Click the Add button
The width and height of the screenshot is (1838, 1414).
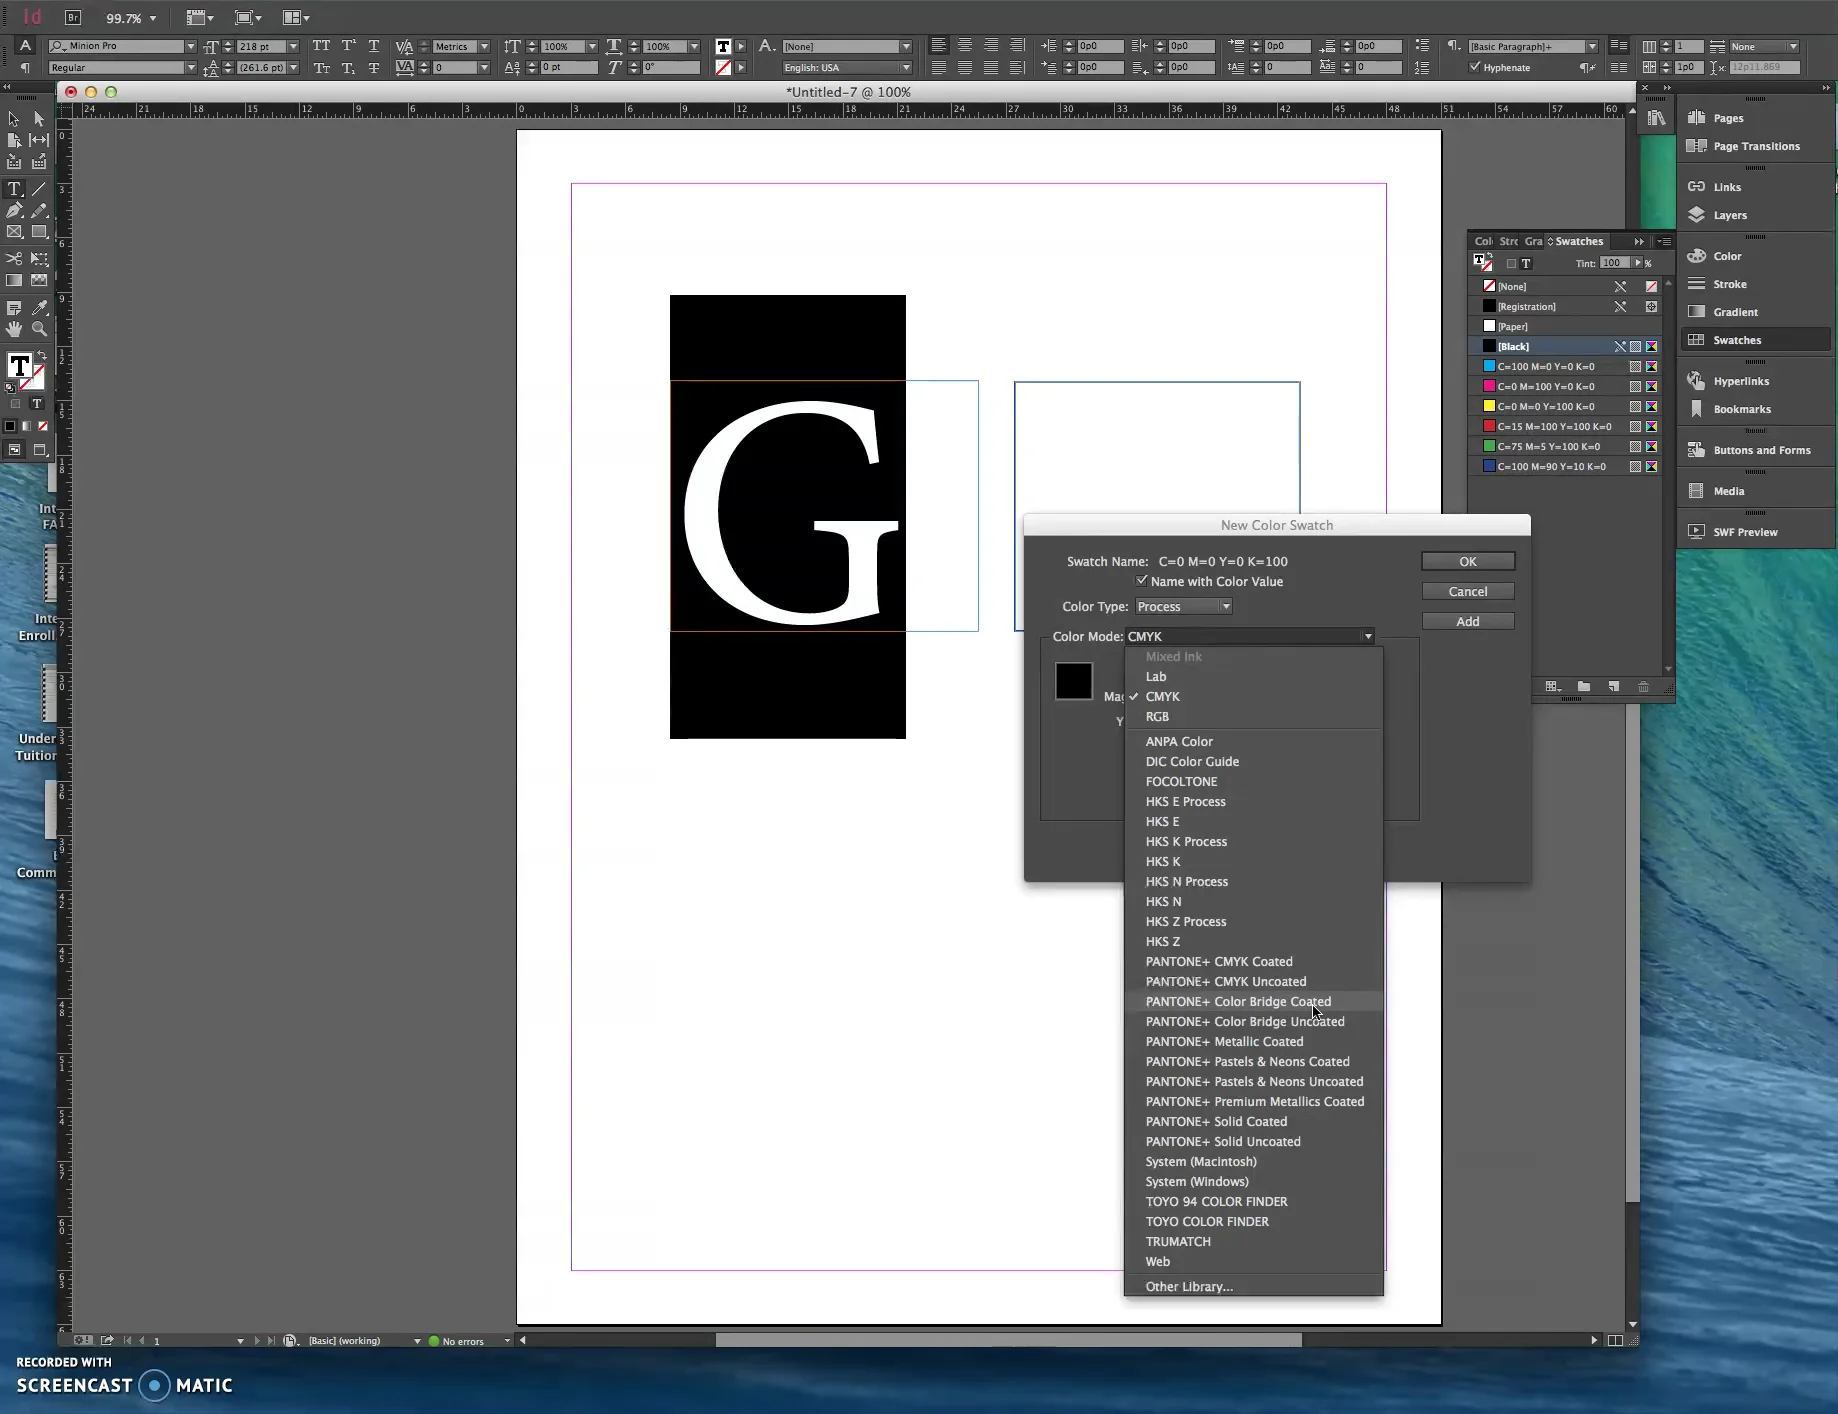coord(1467,620)
